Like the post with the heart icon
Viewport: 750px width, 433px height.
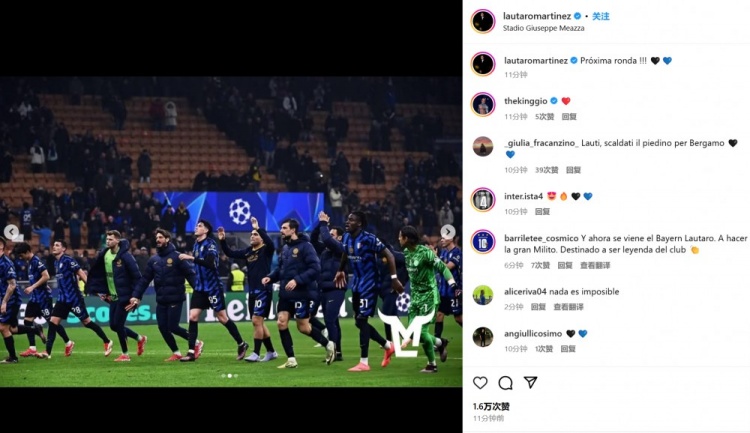pos(480,382)
